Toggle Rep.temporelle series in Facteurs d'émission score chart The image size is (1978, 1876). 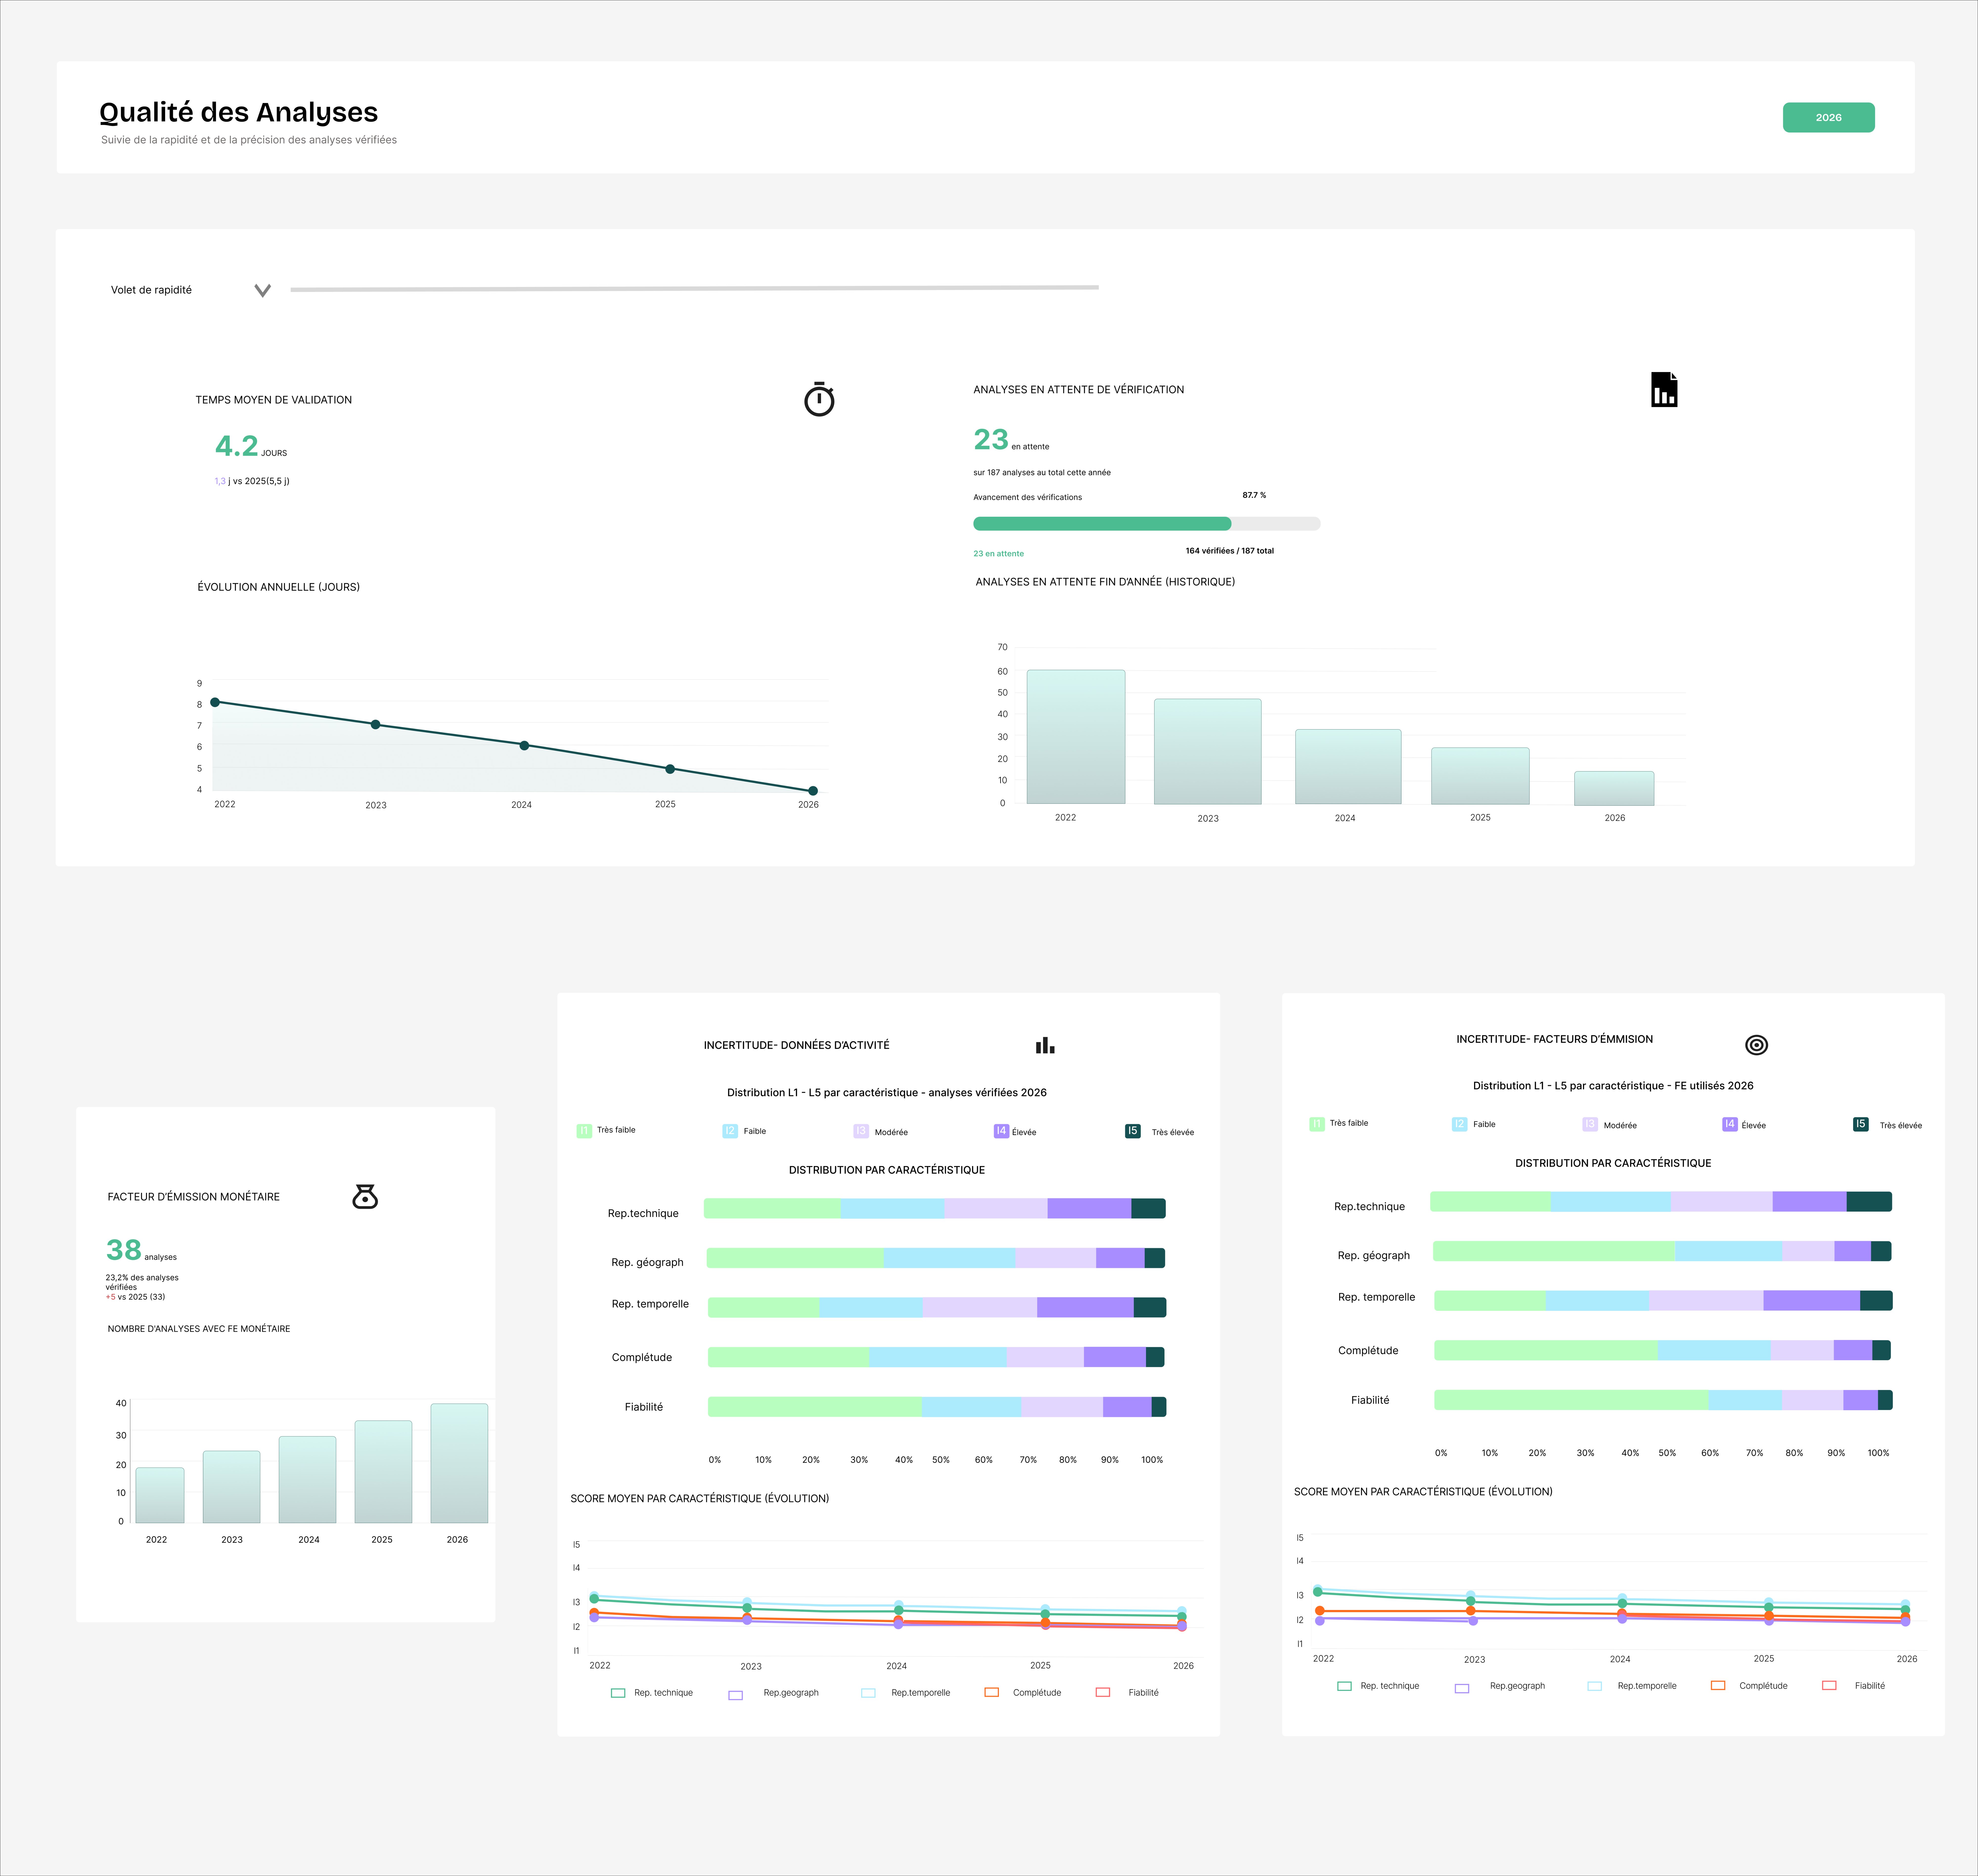click(x=1595, y=1686)
